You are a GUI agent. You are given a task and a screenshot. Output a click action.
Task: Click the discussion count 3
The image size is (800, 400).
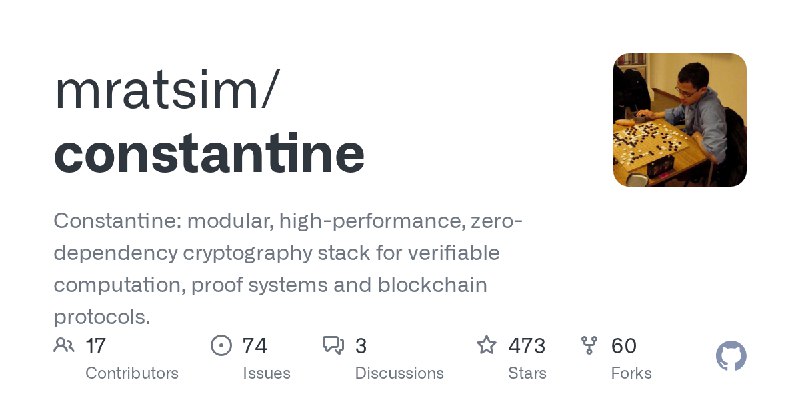click(x=361, y=346)
